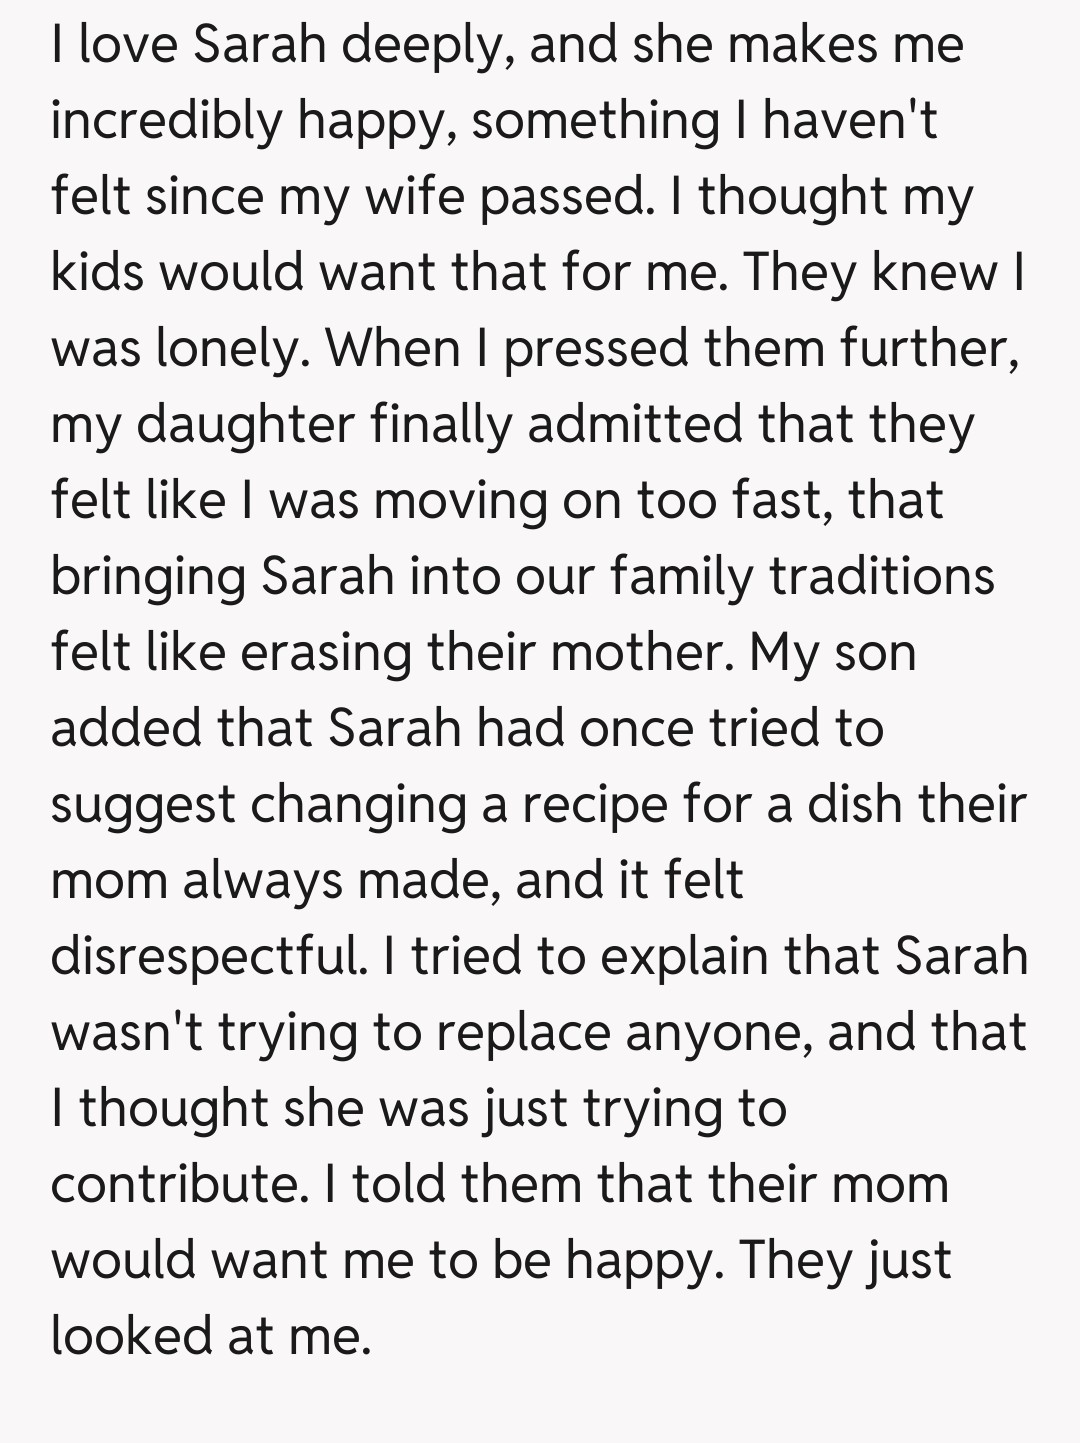Screen dimensions: 1080x1443
Task: Click the word "disrespectful"
Action: coord(206,956)
